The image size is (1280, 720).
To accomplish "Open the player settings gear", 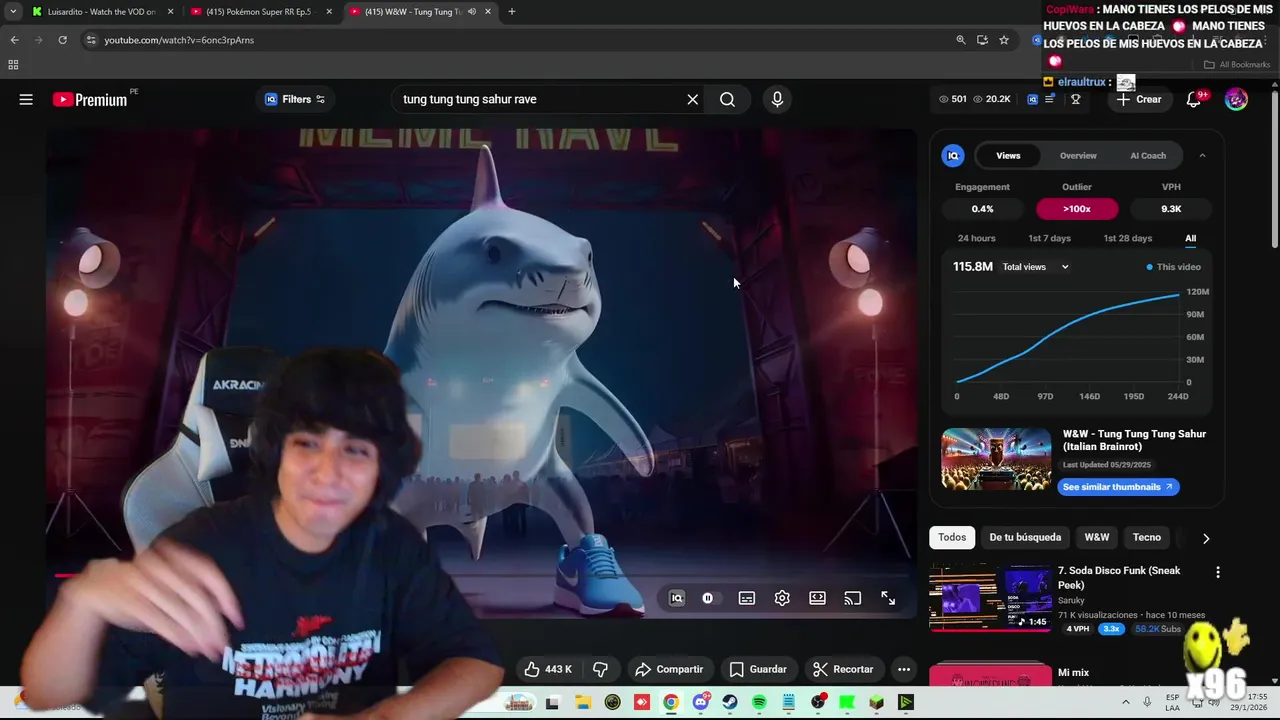I will 782,598.
